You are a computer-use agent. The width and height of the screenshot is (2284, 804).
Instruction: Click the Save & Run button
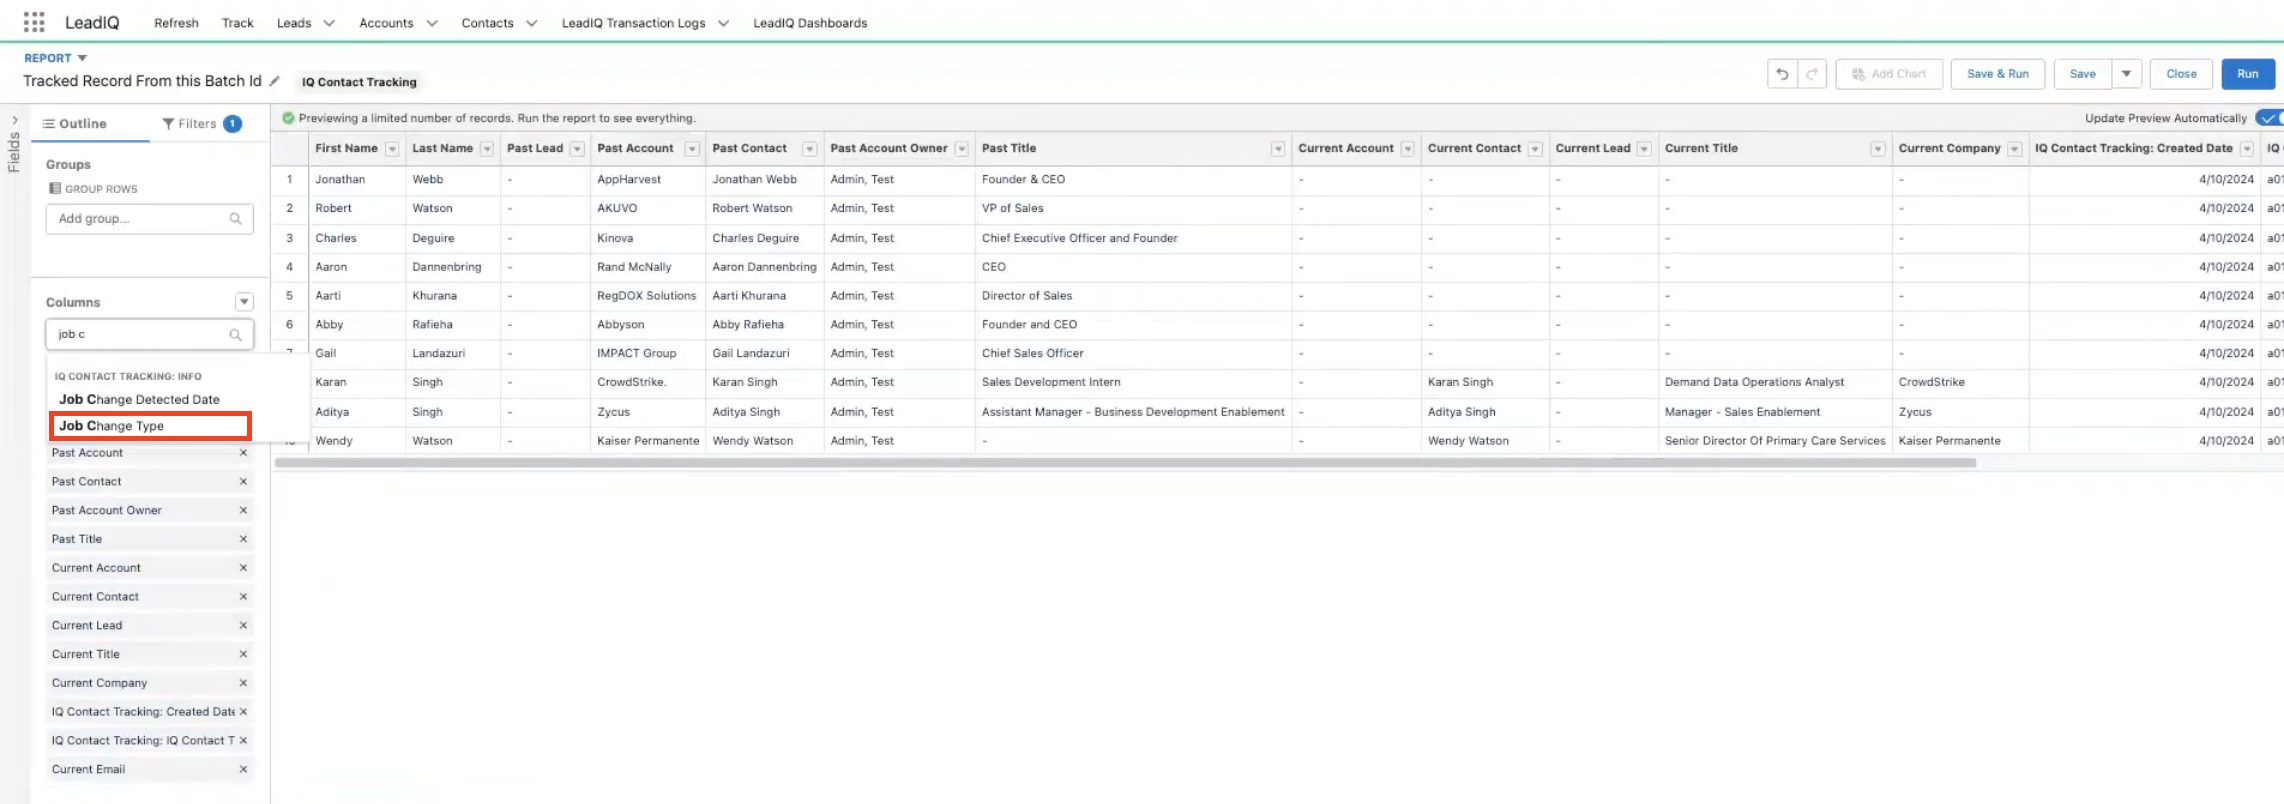[x=1997, y=74]
